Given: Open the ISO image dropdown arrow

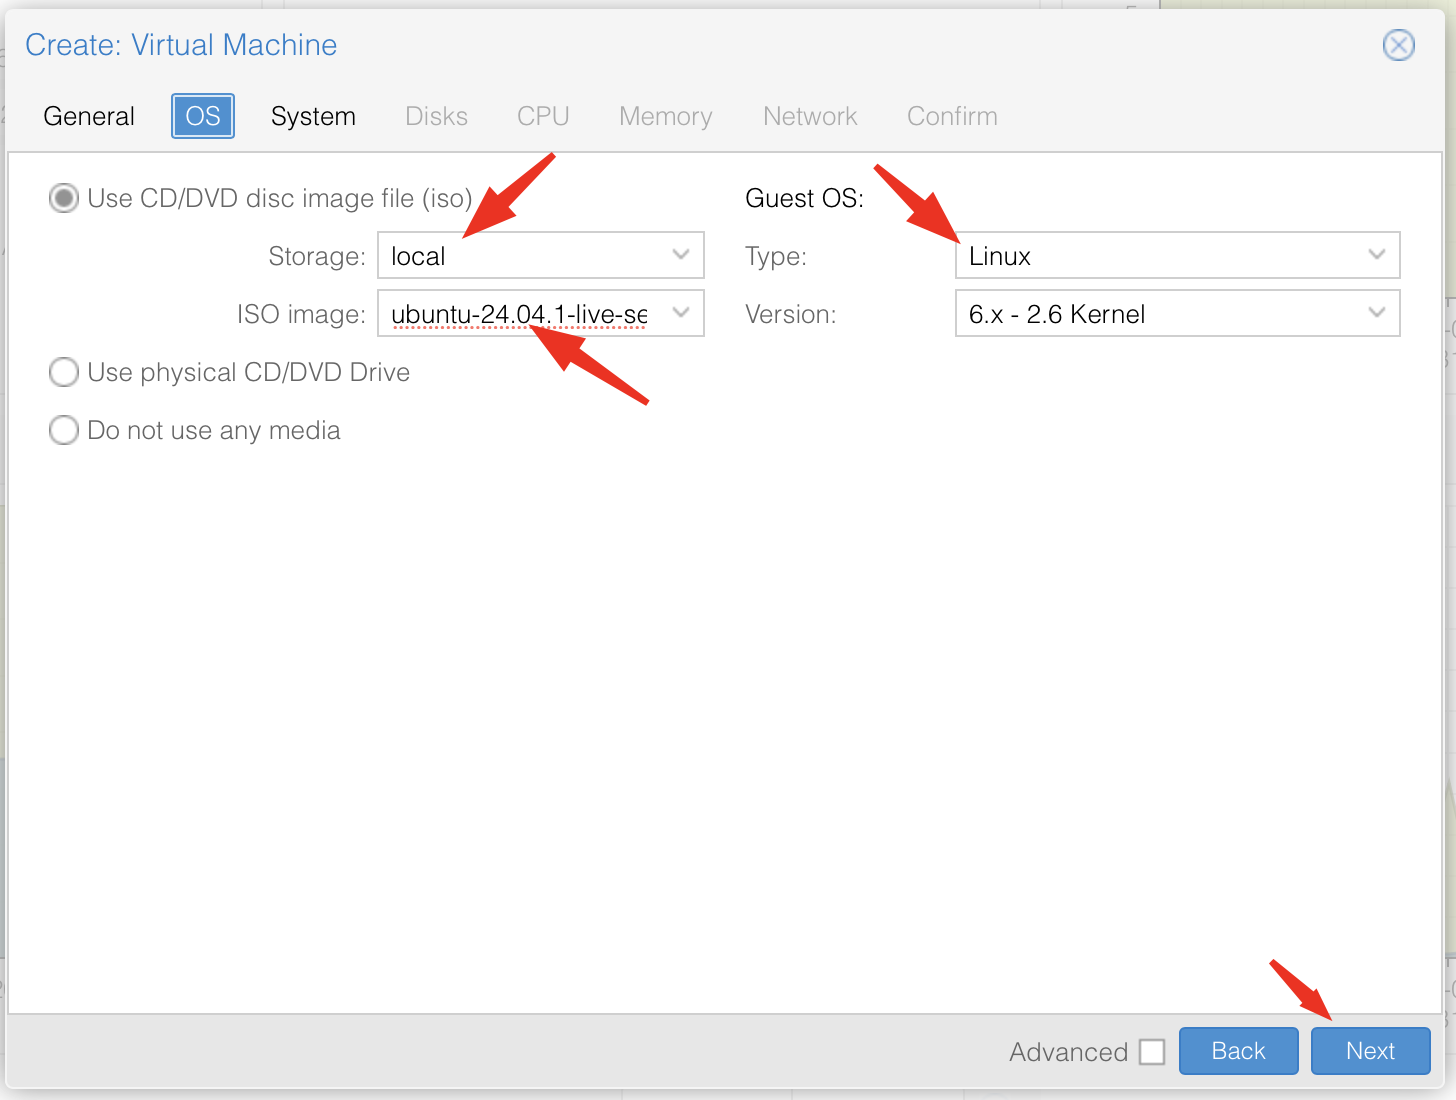Looking at the screenshot, I should [x=681, y=313].
